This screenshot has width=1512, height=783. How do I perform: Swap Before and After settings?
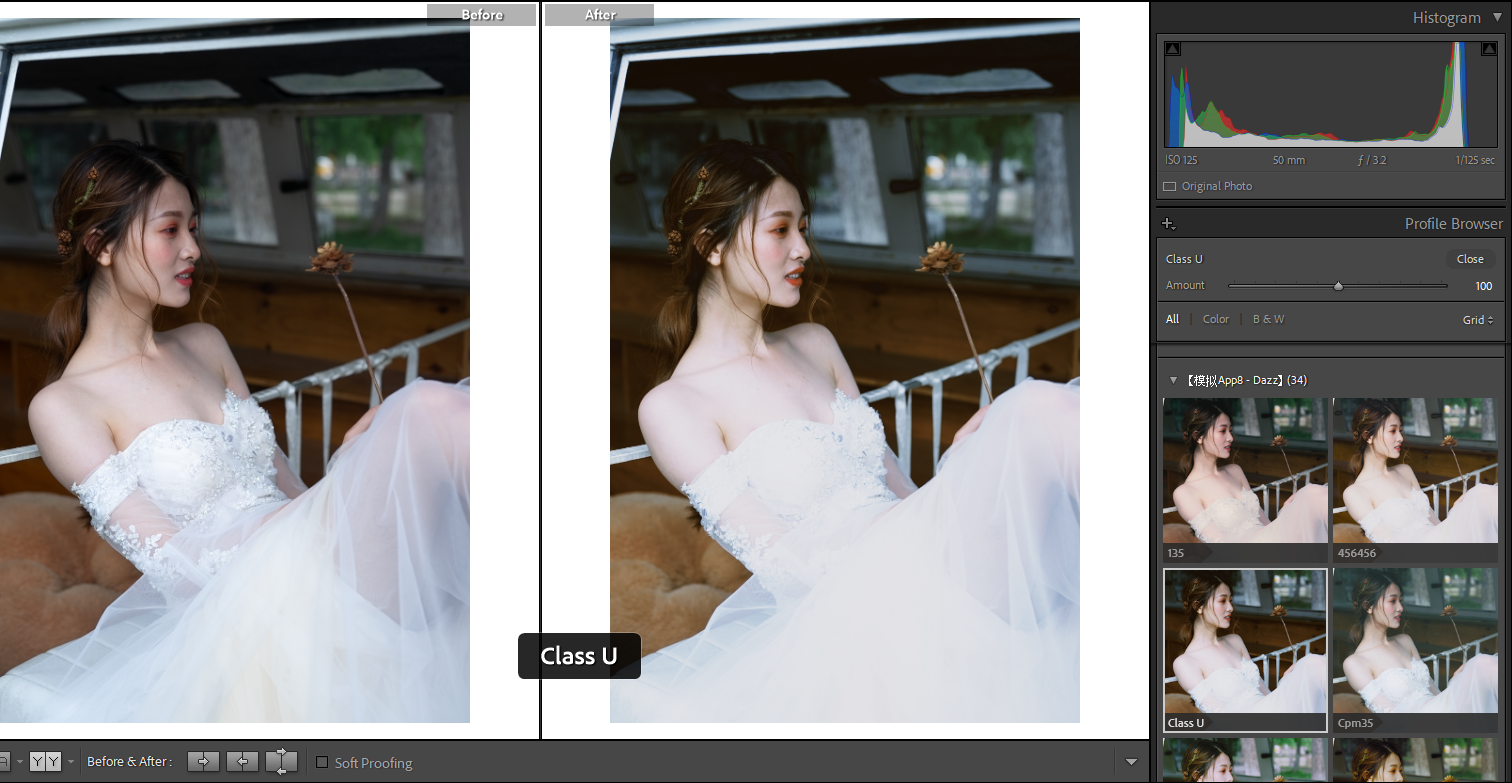click(281, 762)
